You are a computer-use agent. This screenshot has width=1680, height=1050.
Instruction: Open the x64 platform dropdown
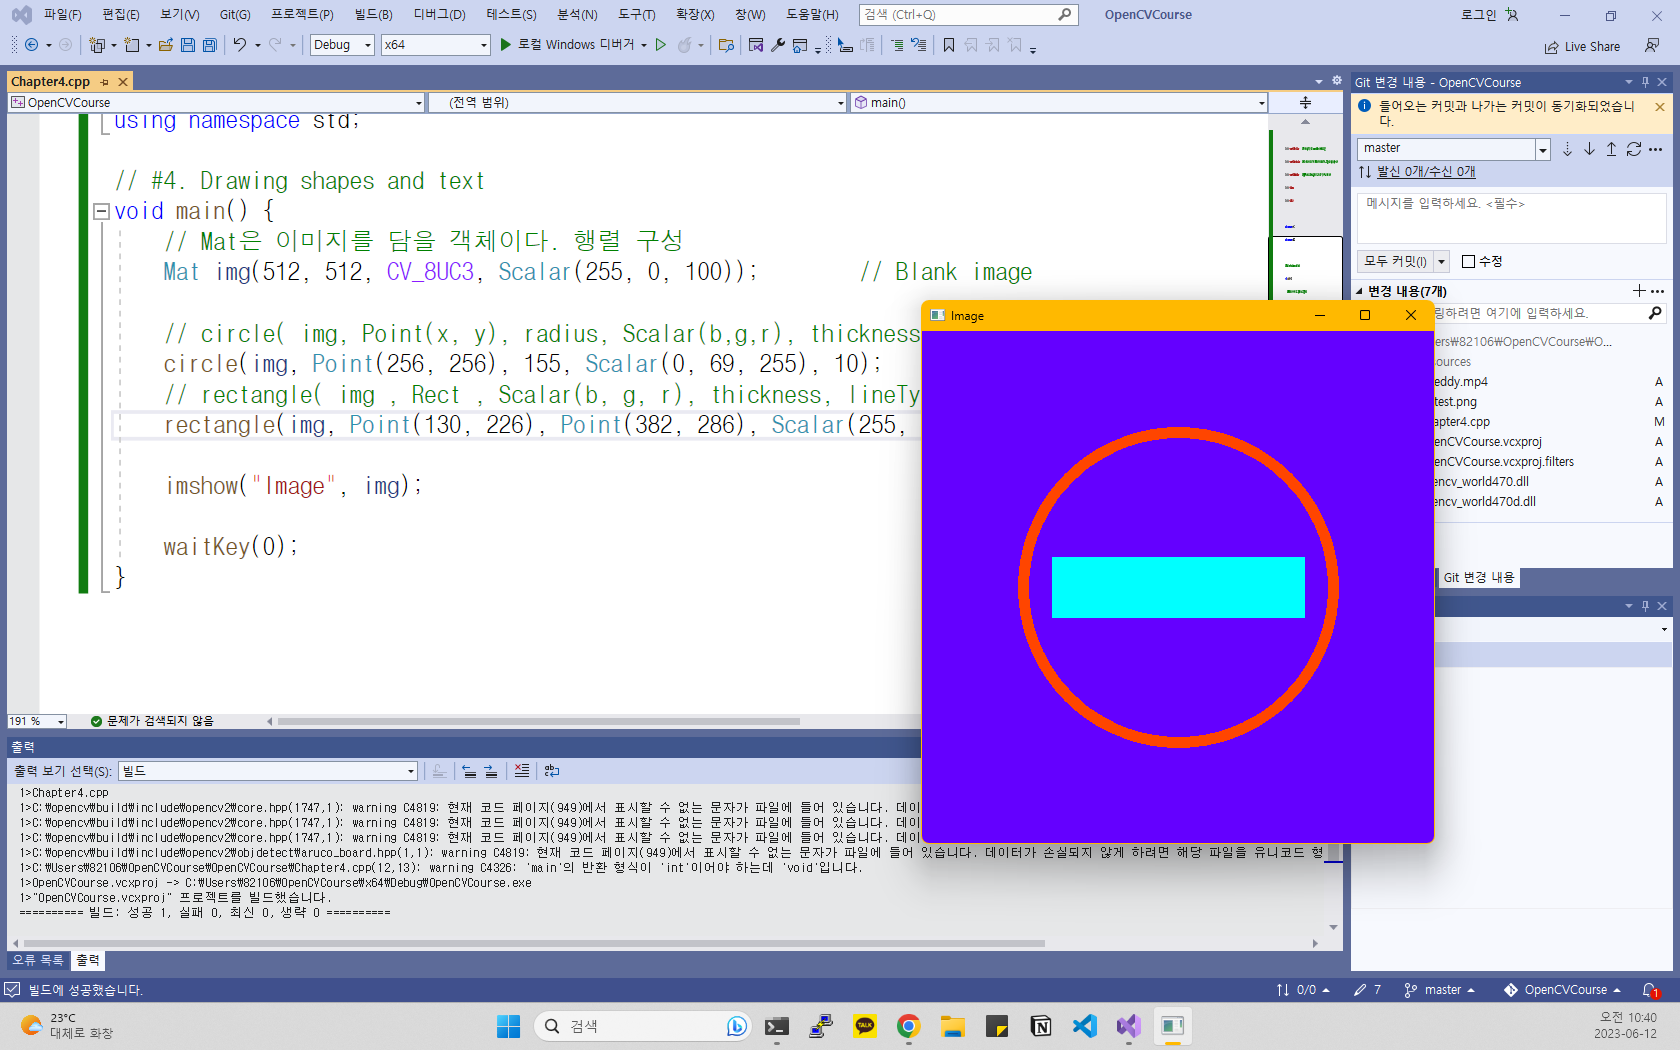click(436, 45)
